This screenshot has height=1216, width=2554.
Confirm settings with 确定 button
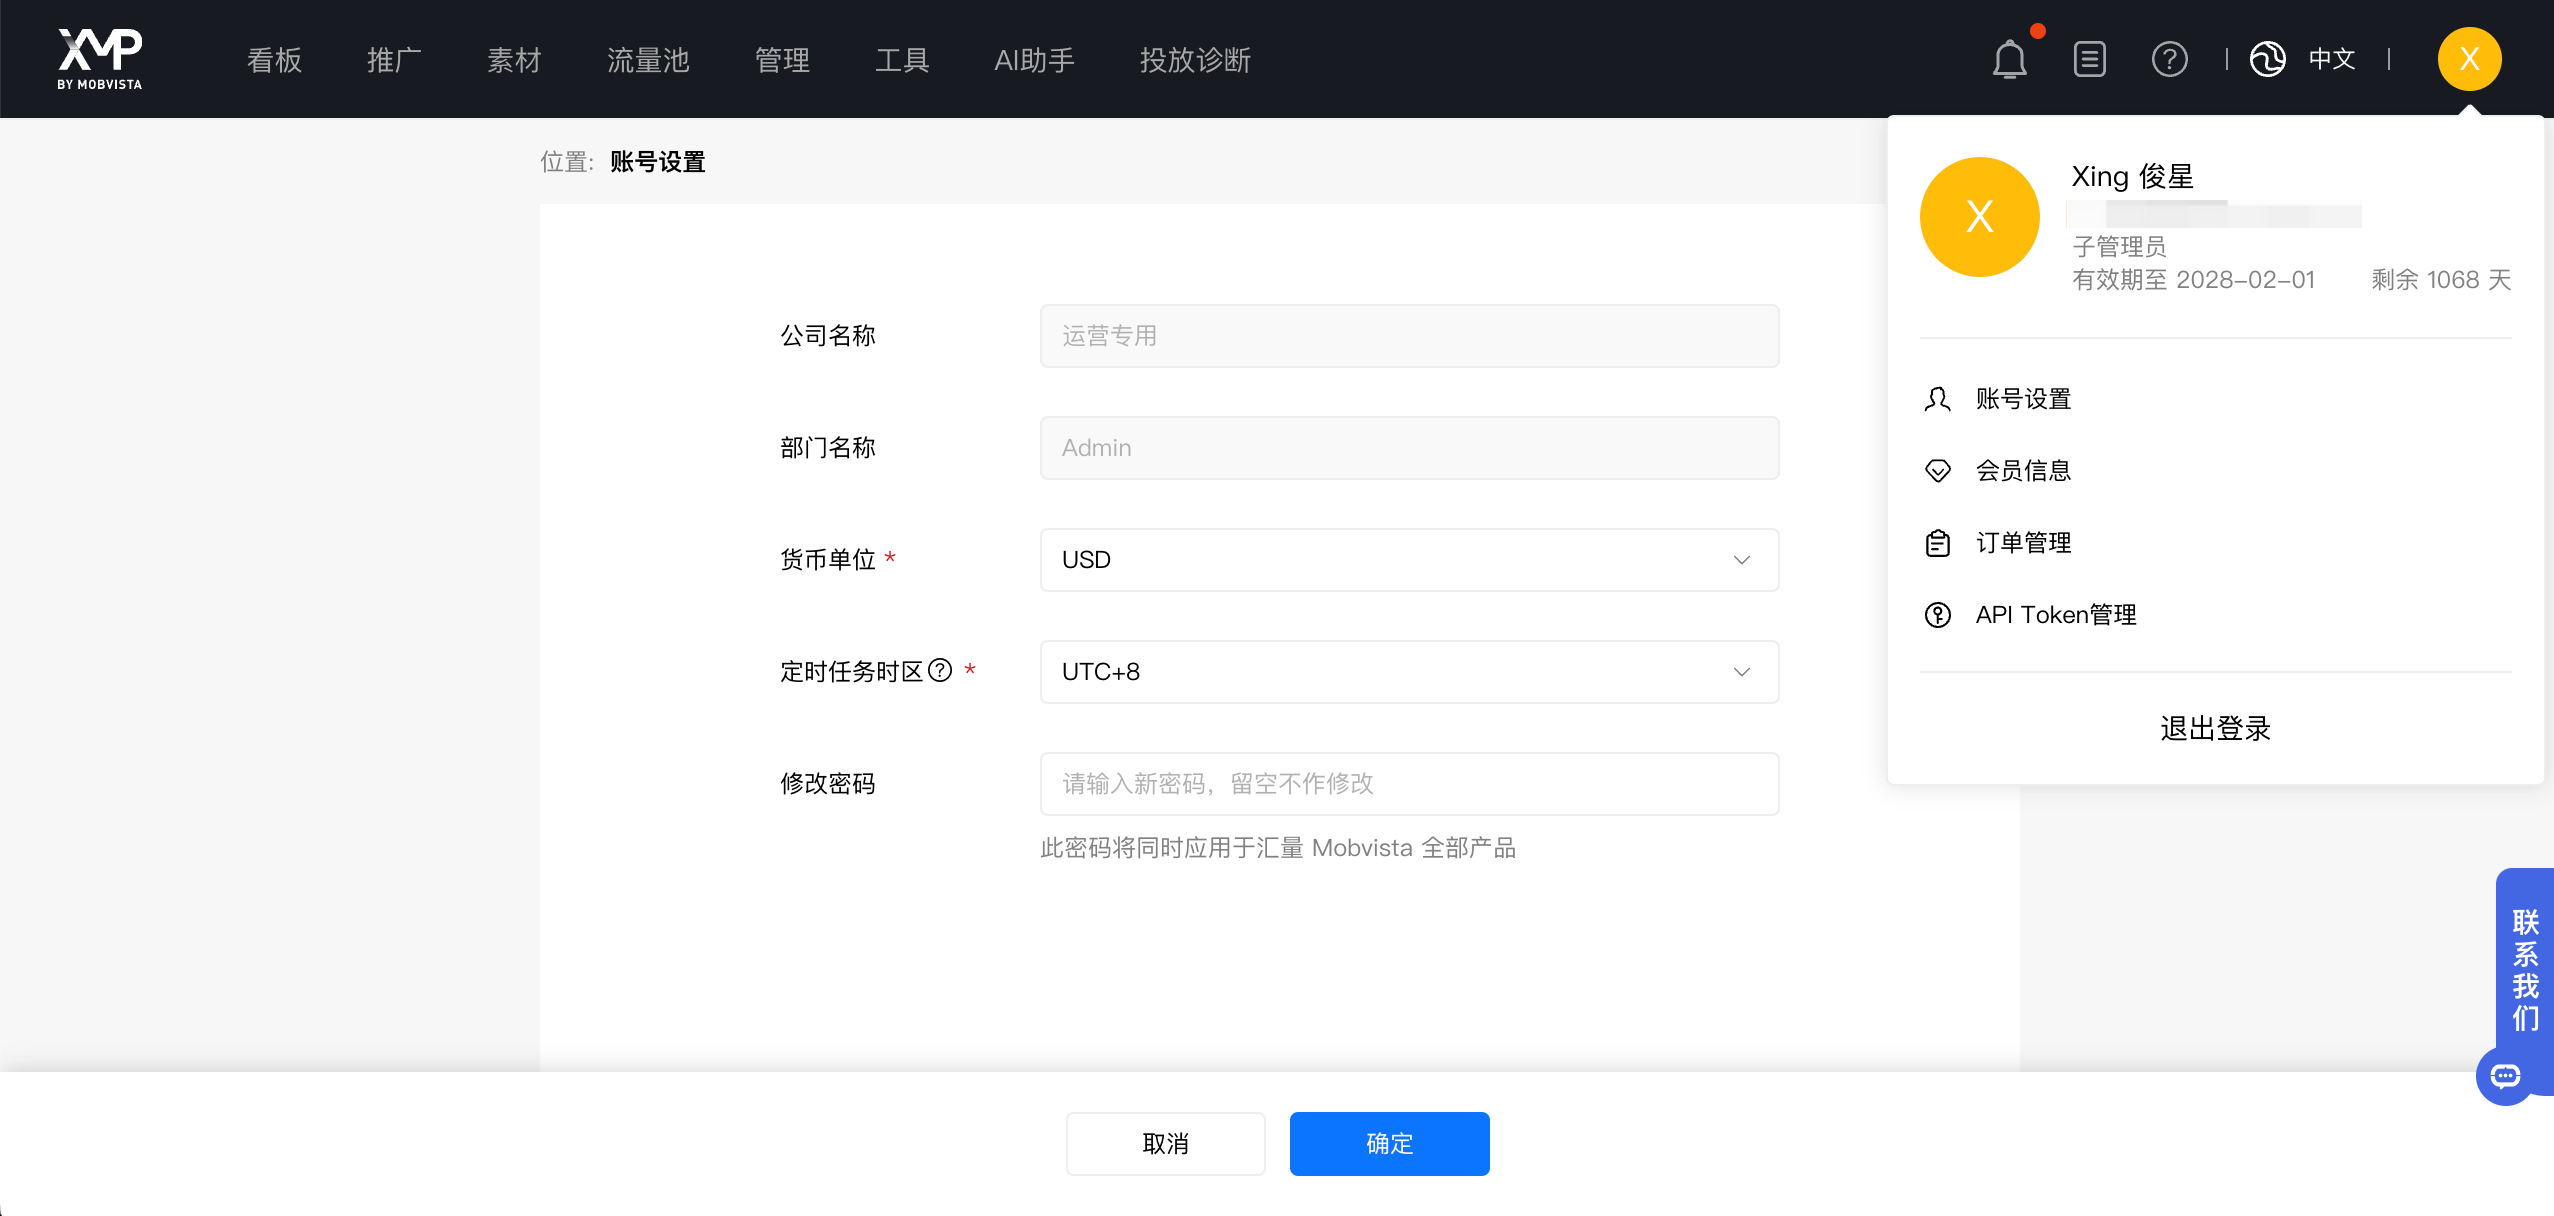pos(1388,1143)
